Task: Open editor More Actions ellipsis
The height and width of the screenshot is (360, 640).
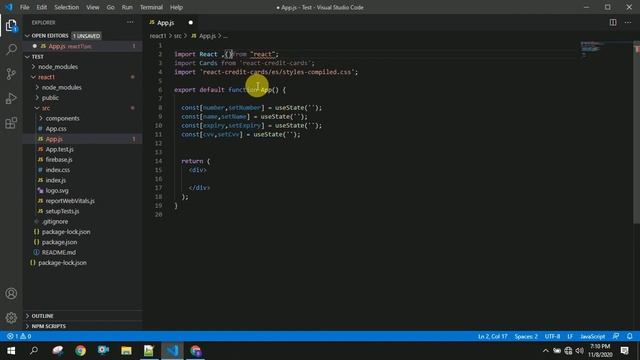Action: pos(628,22)
